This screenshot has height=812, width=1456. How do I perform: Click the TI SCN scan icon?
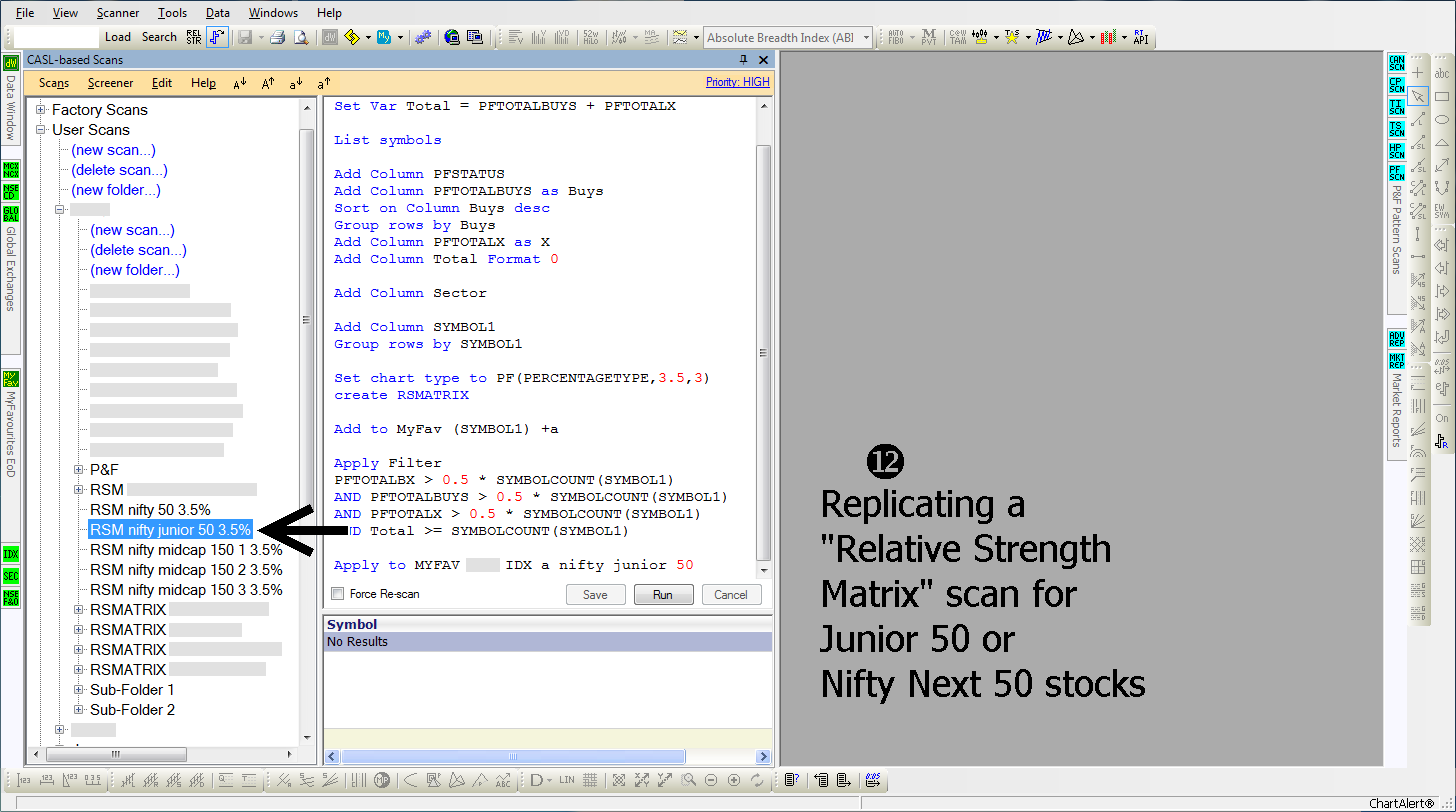(1397, 106)
